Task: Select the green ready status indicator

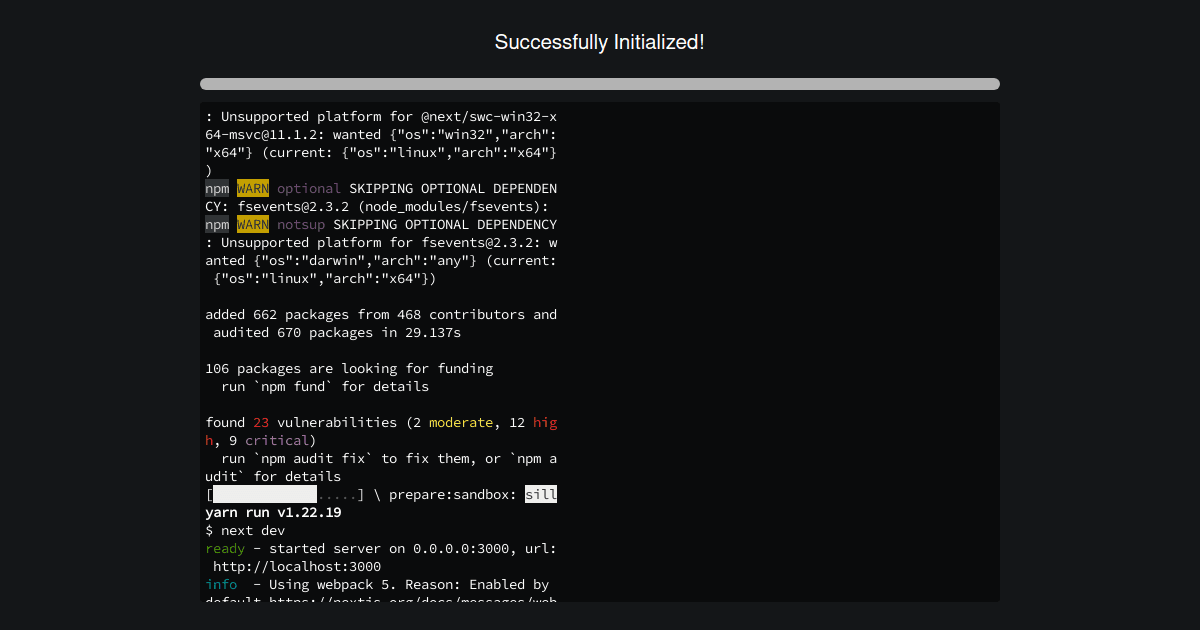Action: (224, 548)
